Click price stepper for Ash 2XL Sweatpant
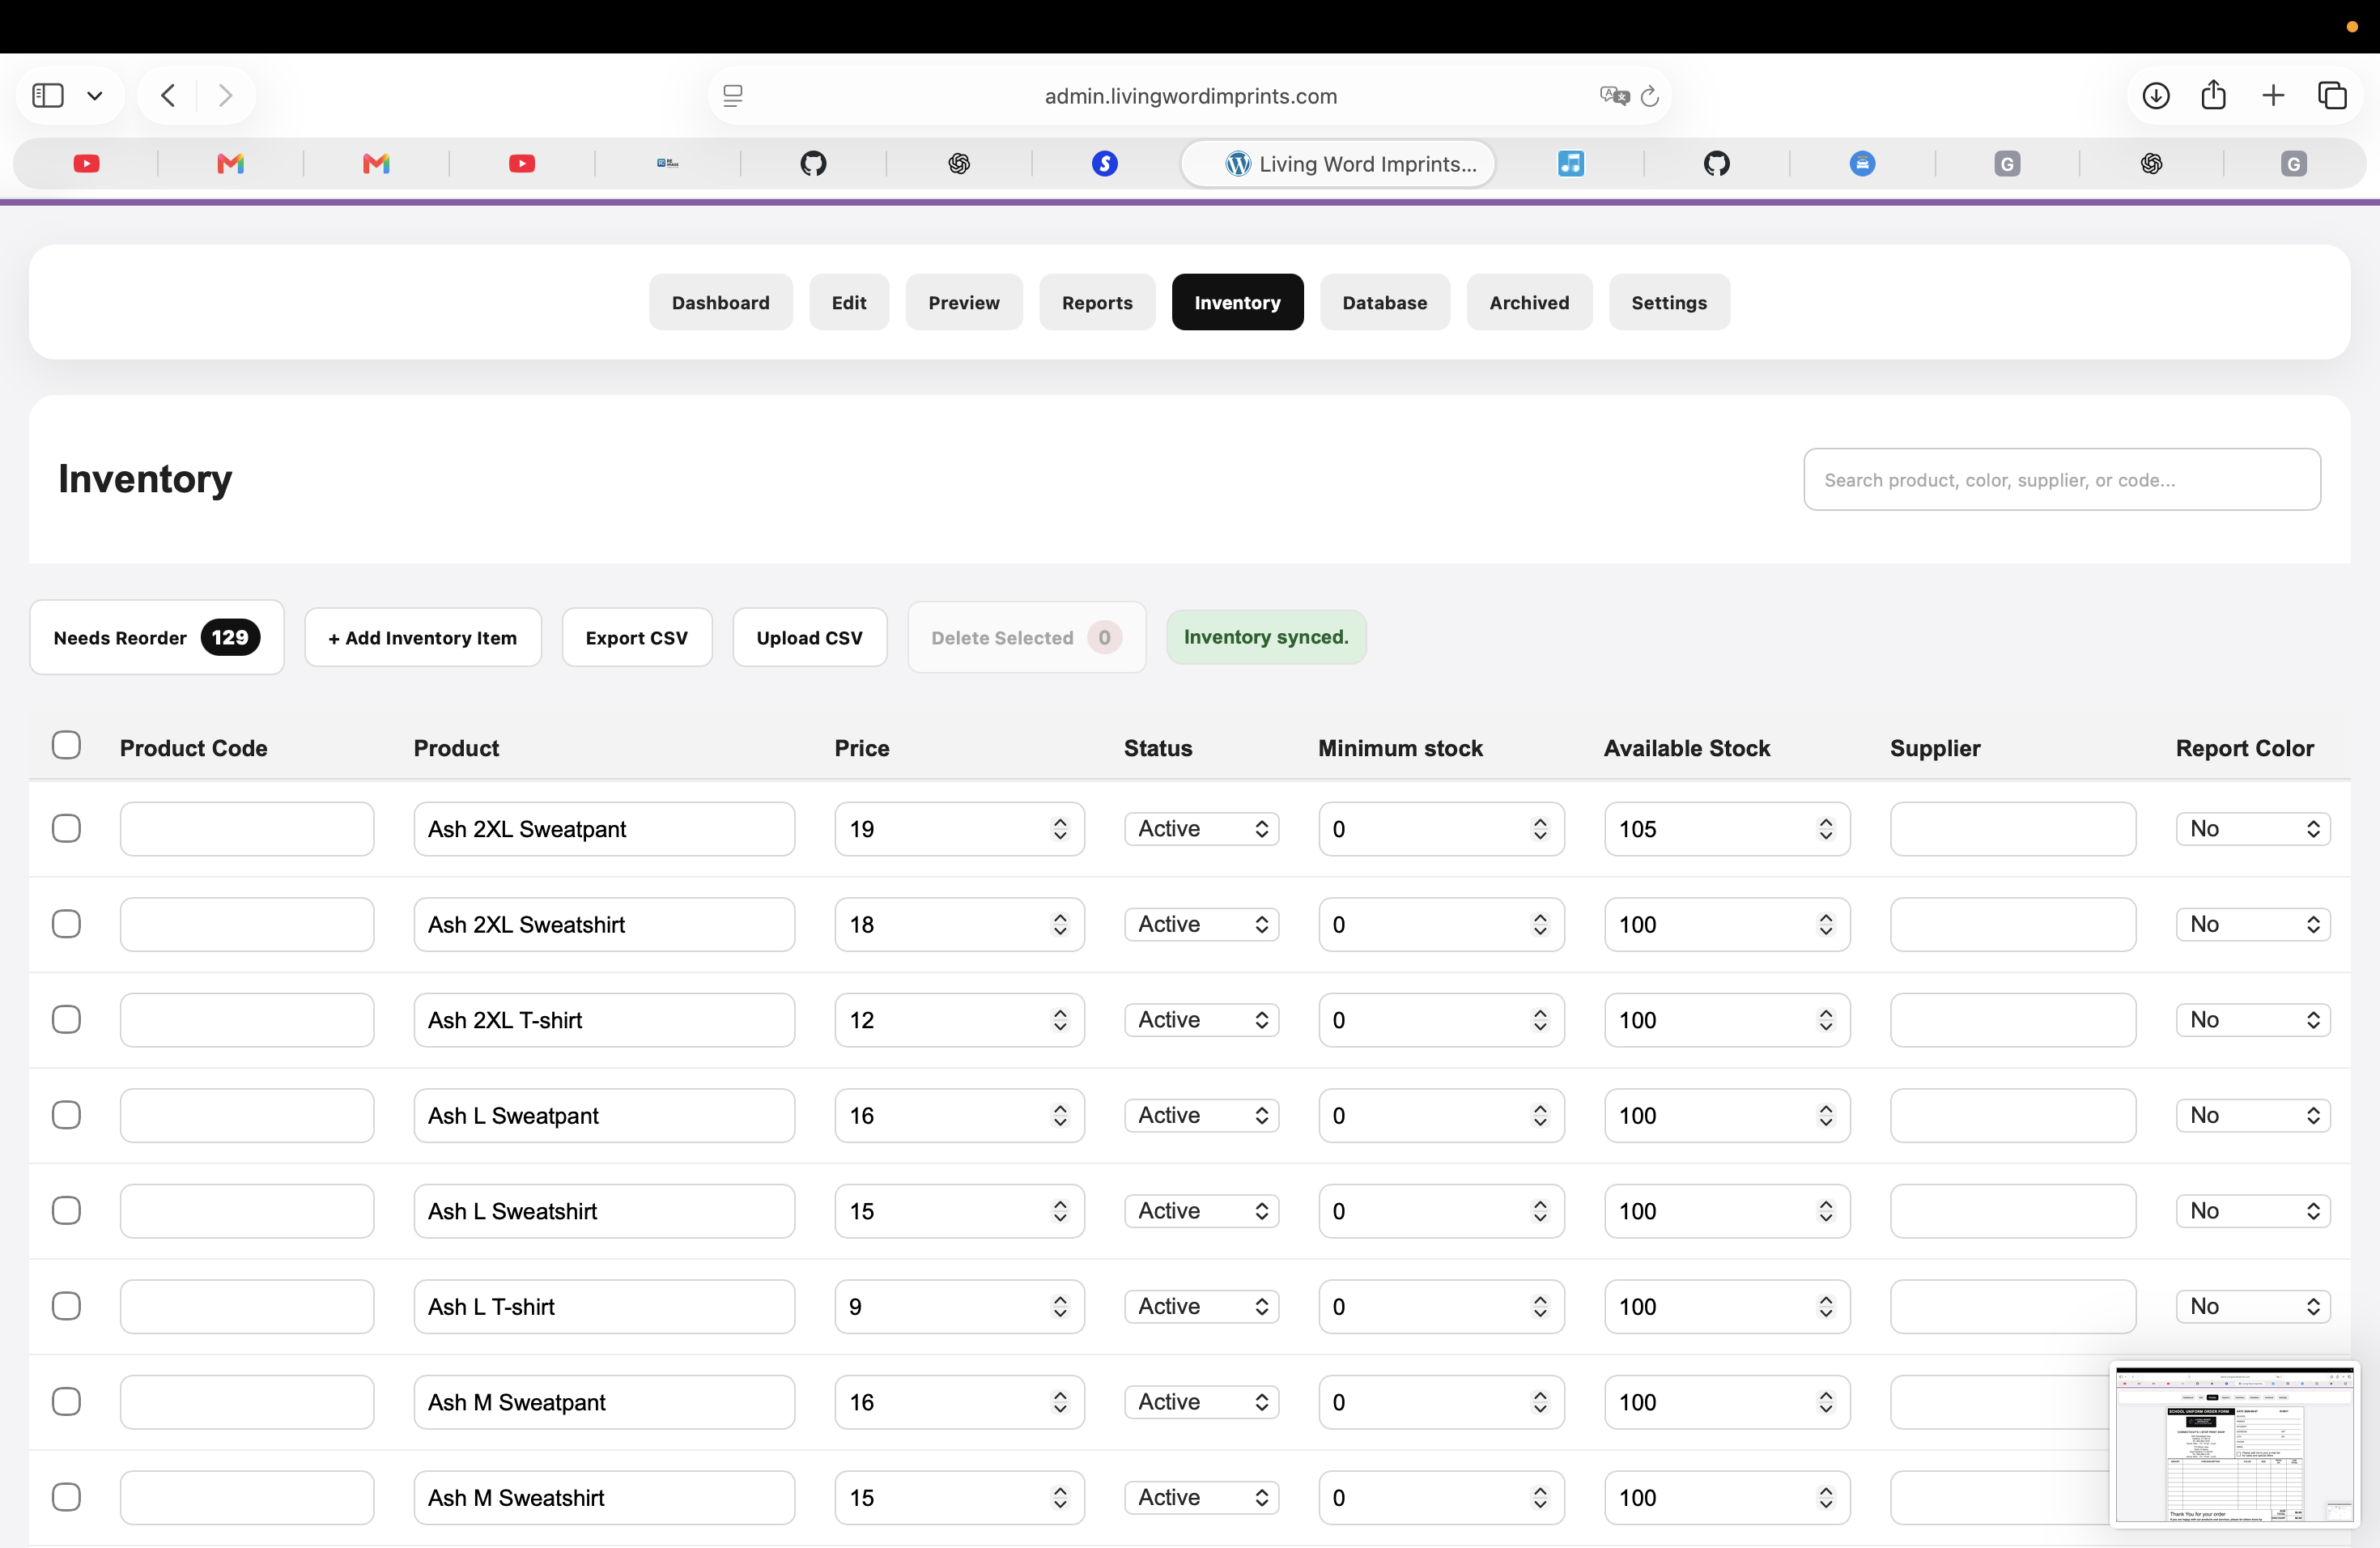This screenshot has width=2380, height=1548. tap(1060, 829)
